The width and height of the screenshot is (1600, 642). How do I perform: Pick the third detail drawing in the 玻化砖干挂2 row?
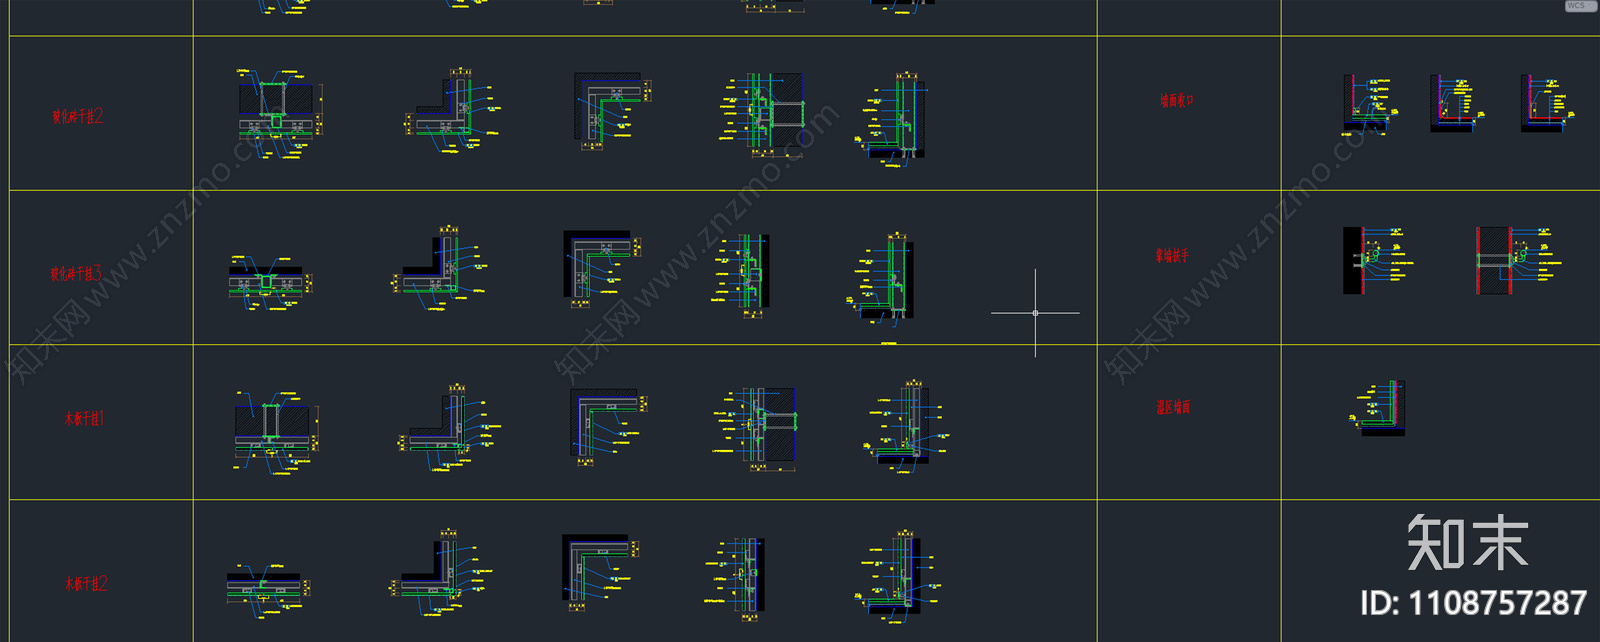612,110
